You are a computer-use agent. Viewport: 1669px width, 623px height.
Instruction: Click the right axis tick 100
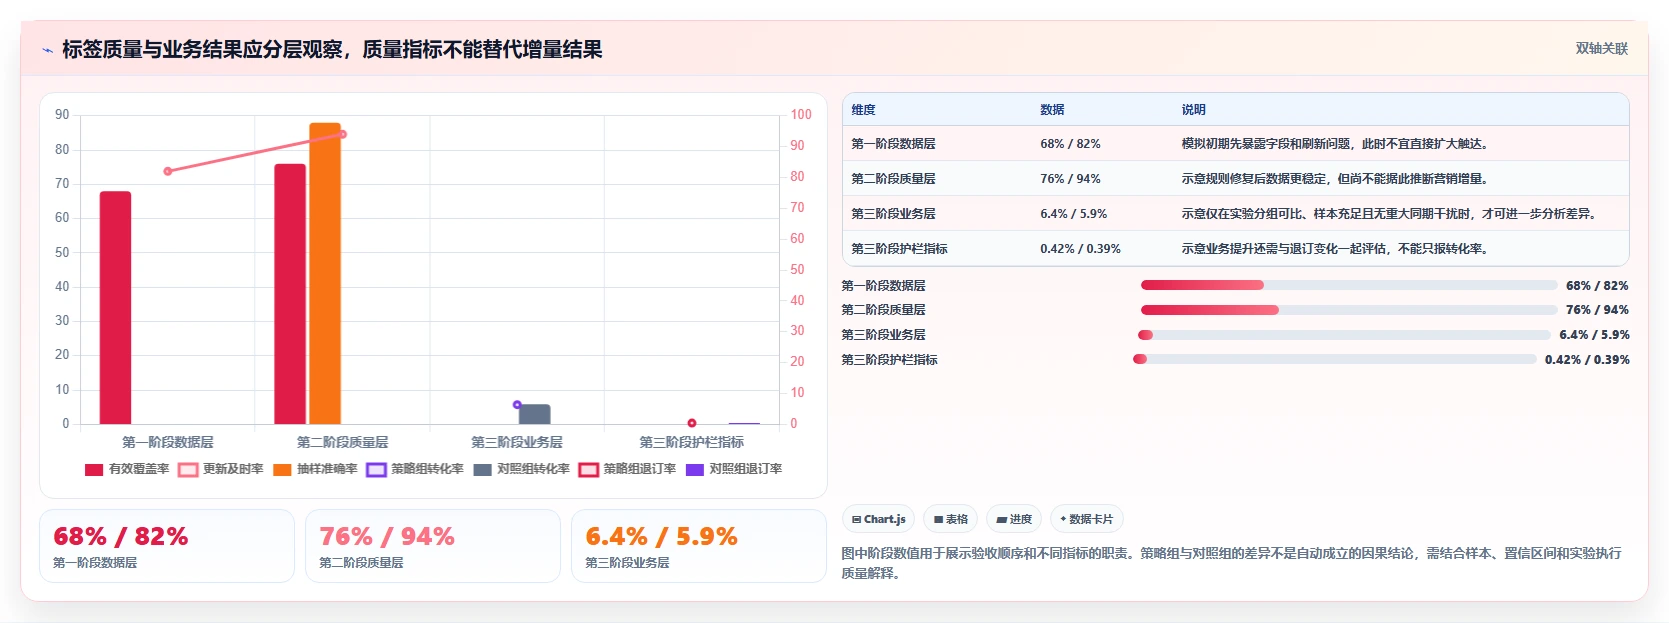point(801,115)
